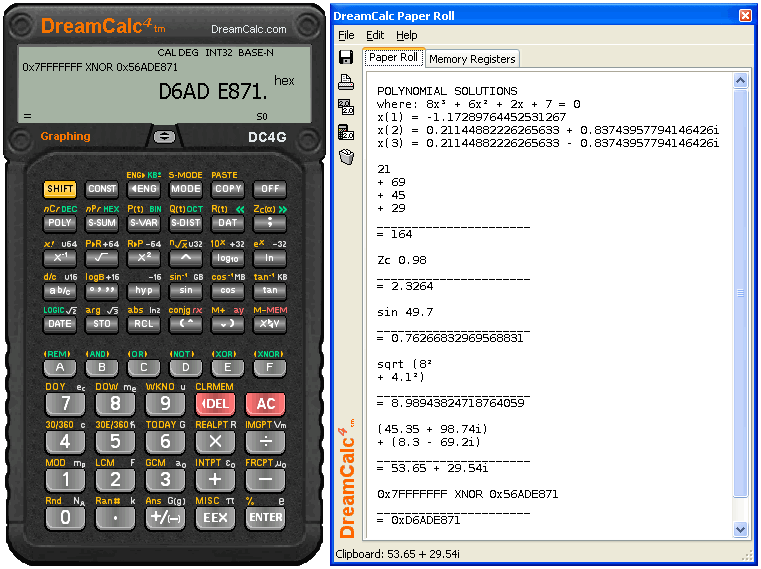
Task: Click the 'POLYNOMIAL SOLUTIONS' line
Action: (447, 91)
